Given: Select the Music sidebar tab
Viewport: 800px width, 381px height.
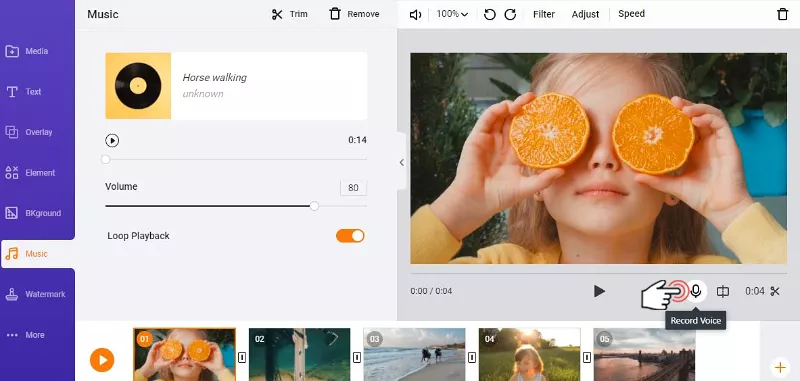Looking at the screenshot, I should pos(37,254).
